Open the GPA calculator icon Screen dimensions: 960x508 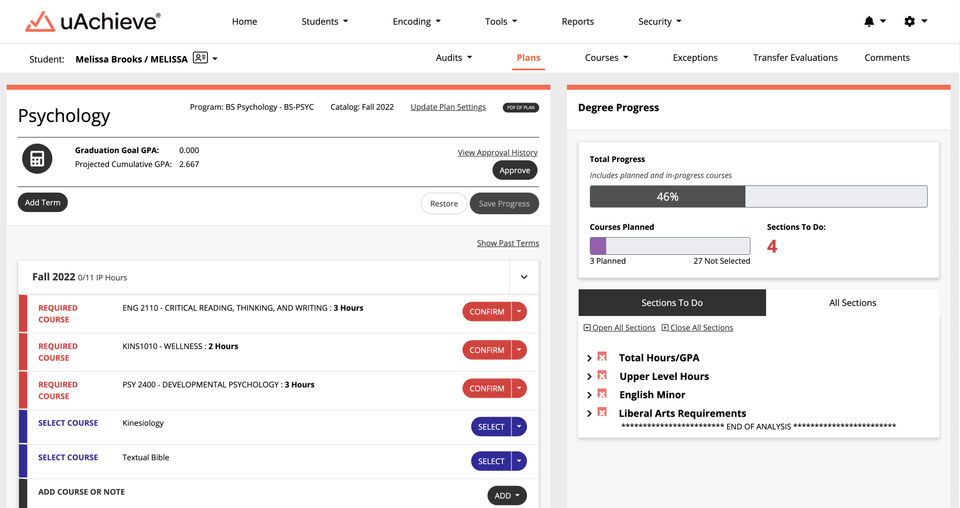pyautogui.click(x=37, y=159)
